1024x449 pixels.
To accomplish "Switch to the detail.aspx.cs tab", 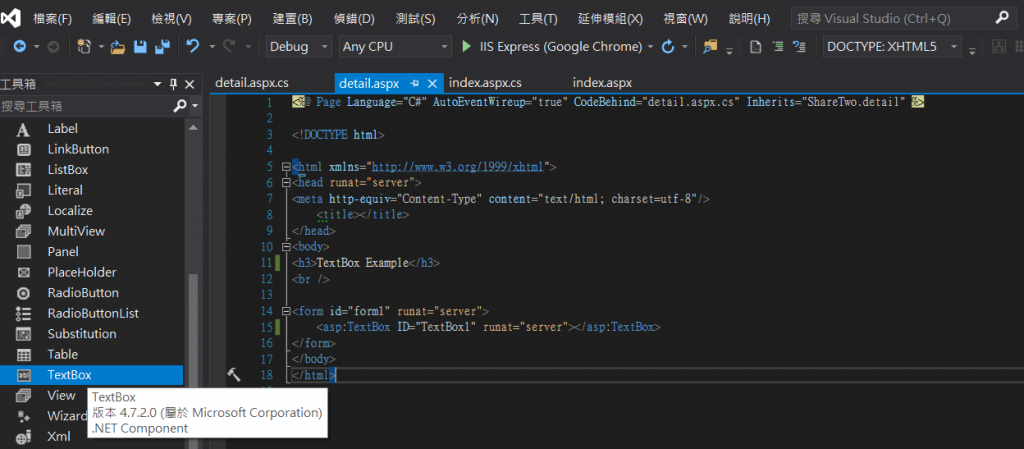I will coord(252,83).
